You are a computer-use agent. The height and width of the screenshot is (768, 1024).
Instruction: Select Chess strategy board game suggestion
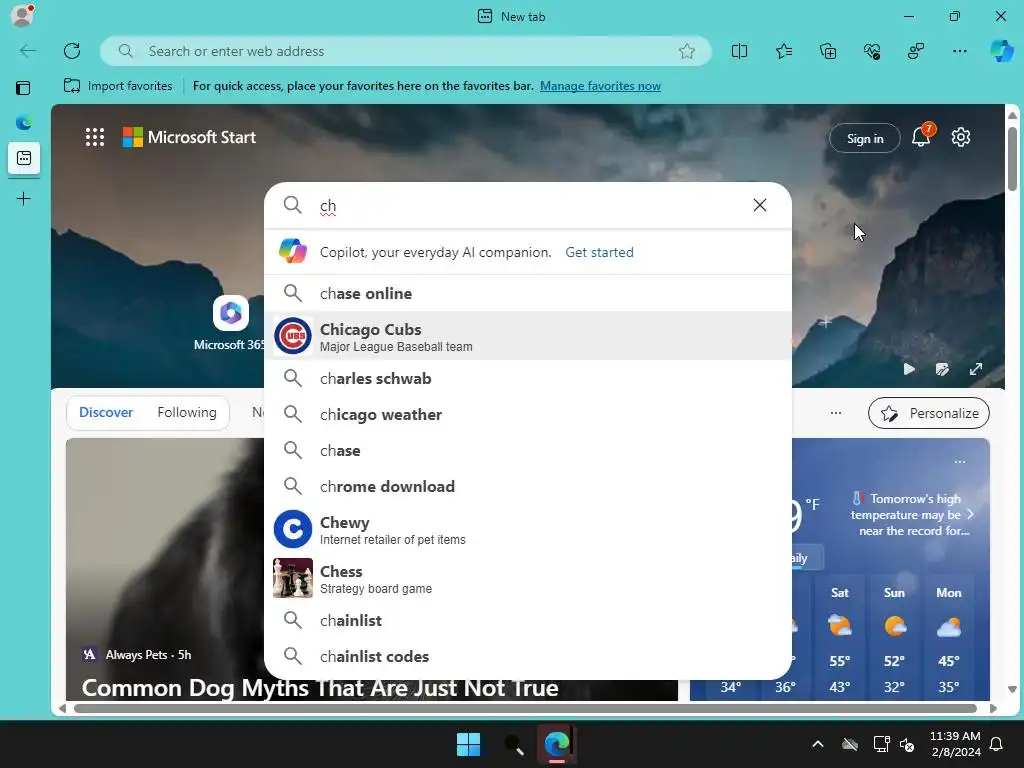(528, 579)
